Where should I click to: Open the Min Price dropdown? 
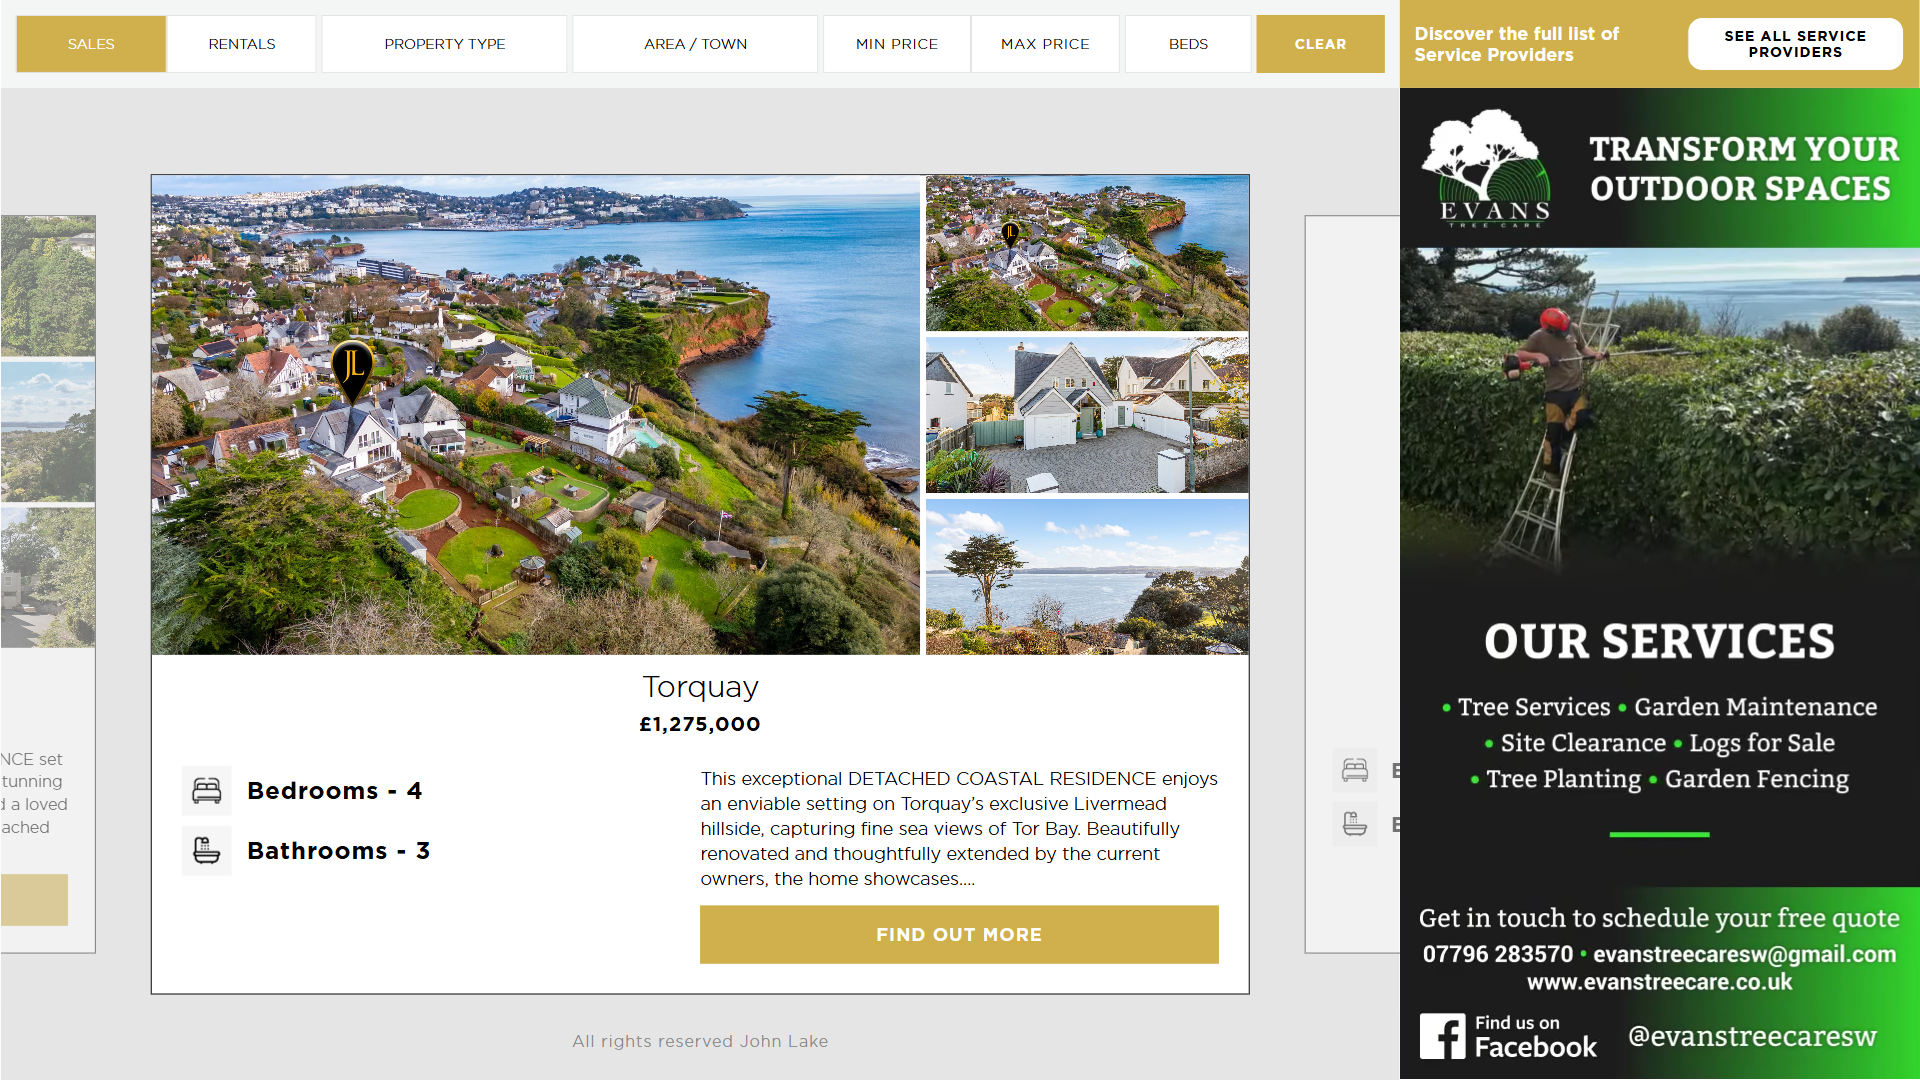click(x=897, y=44)
